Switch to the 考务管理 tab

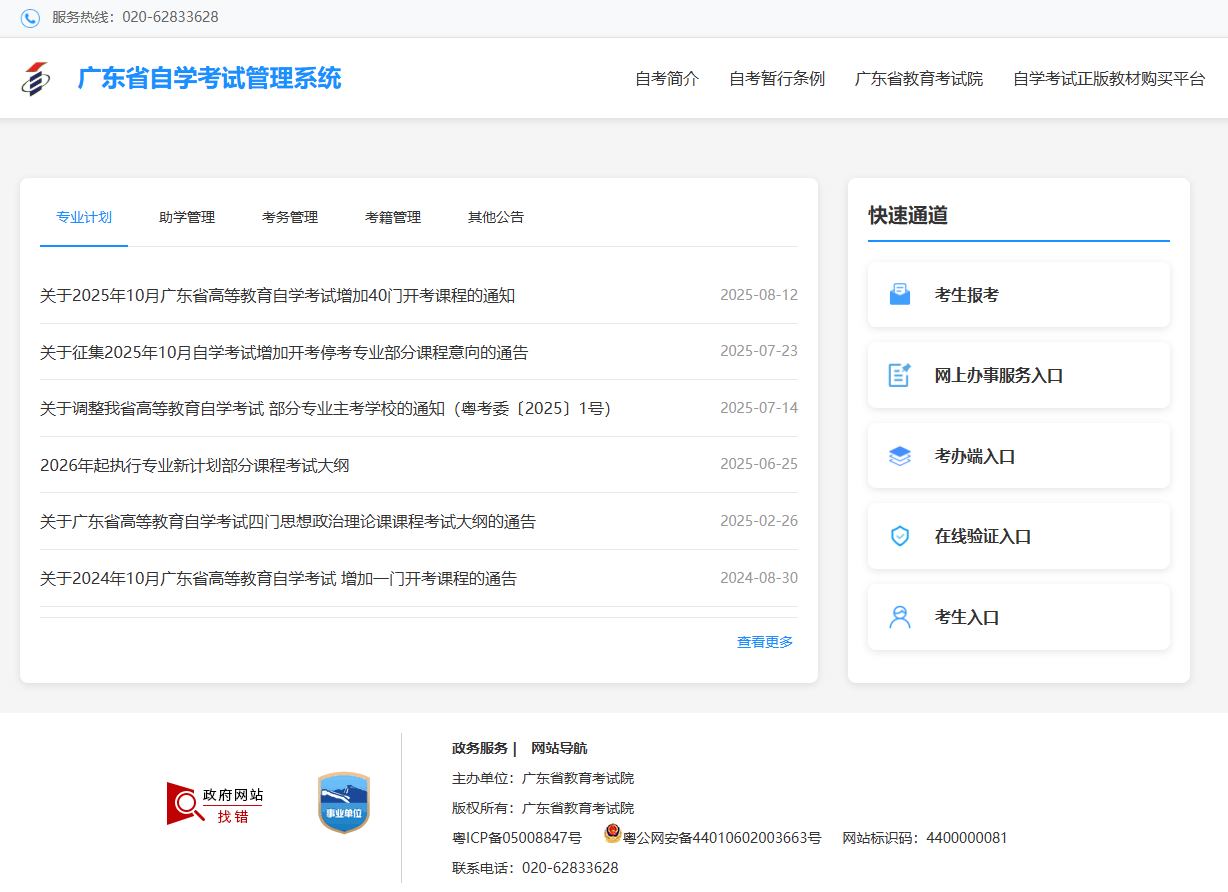290,217
